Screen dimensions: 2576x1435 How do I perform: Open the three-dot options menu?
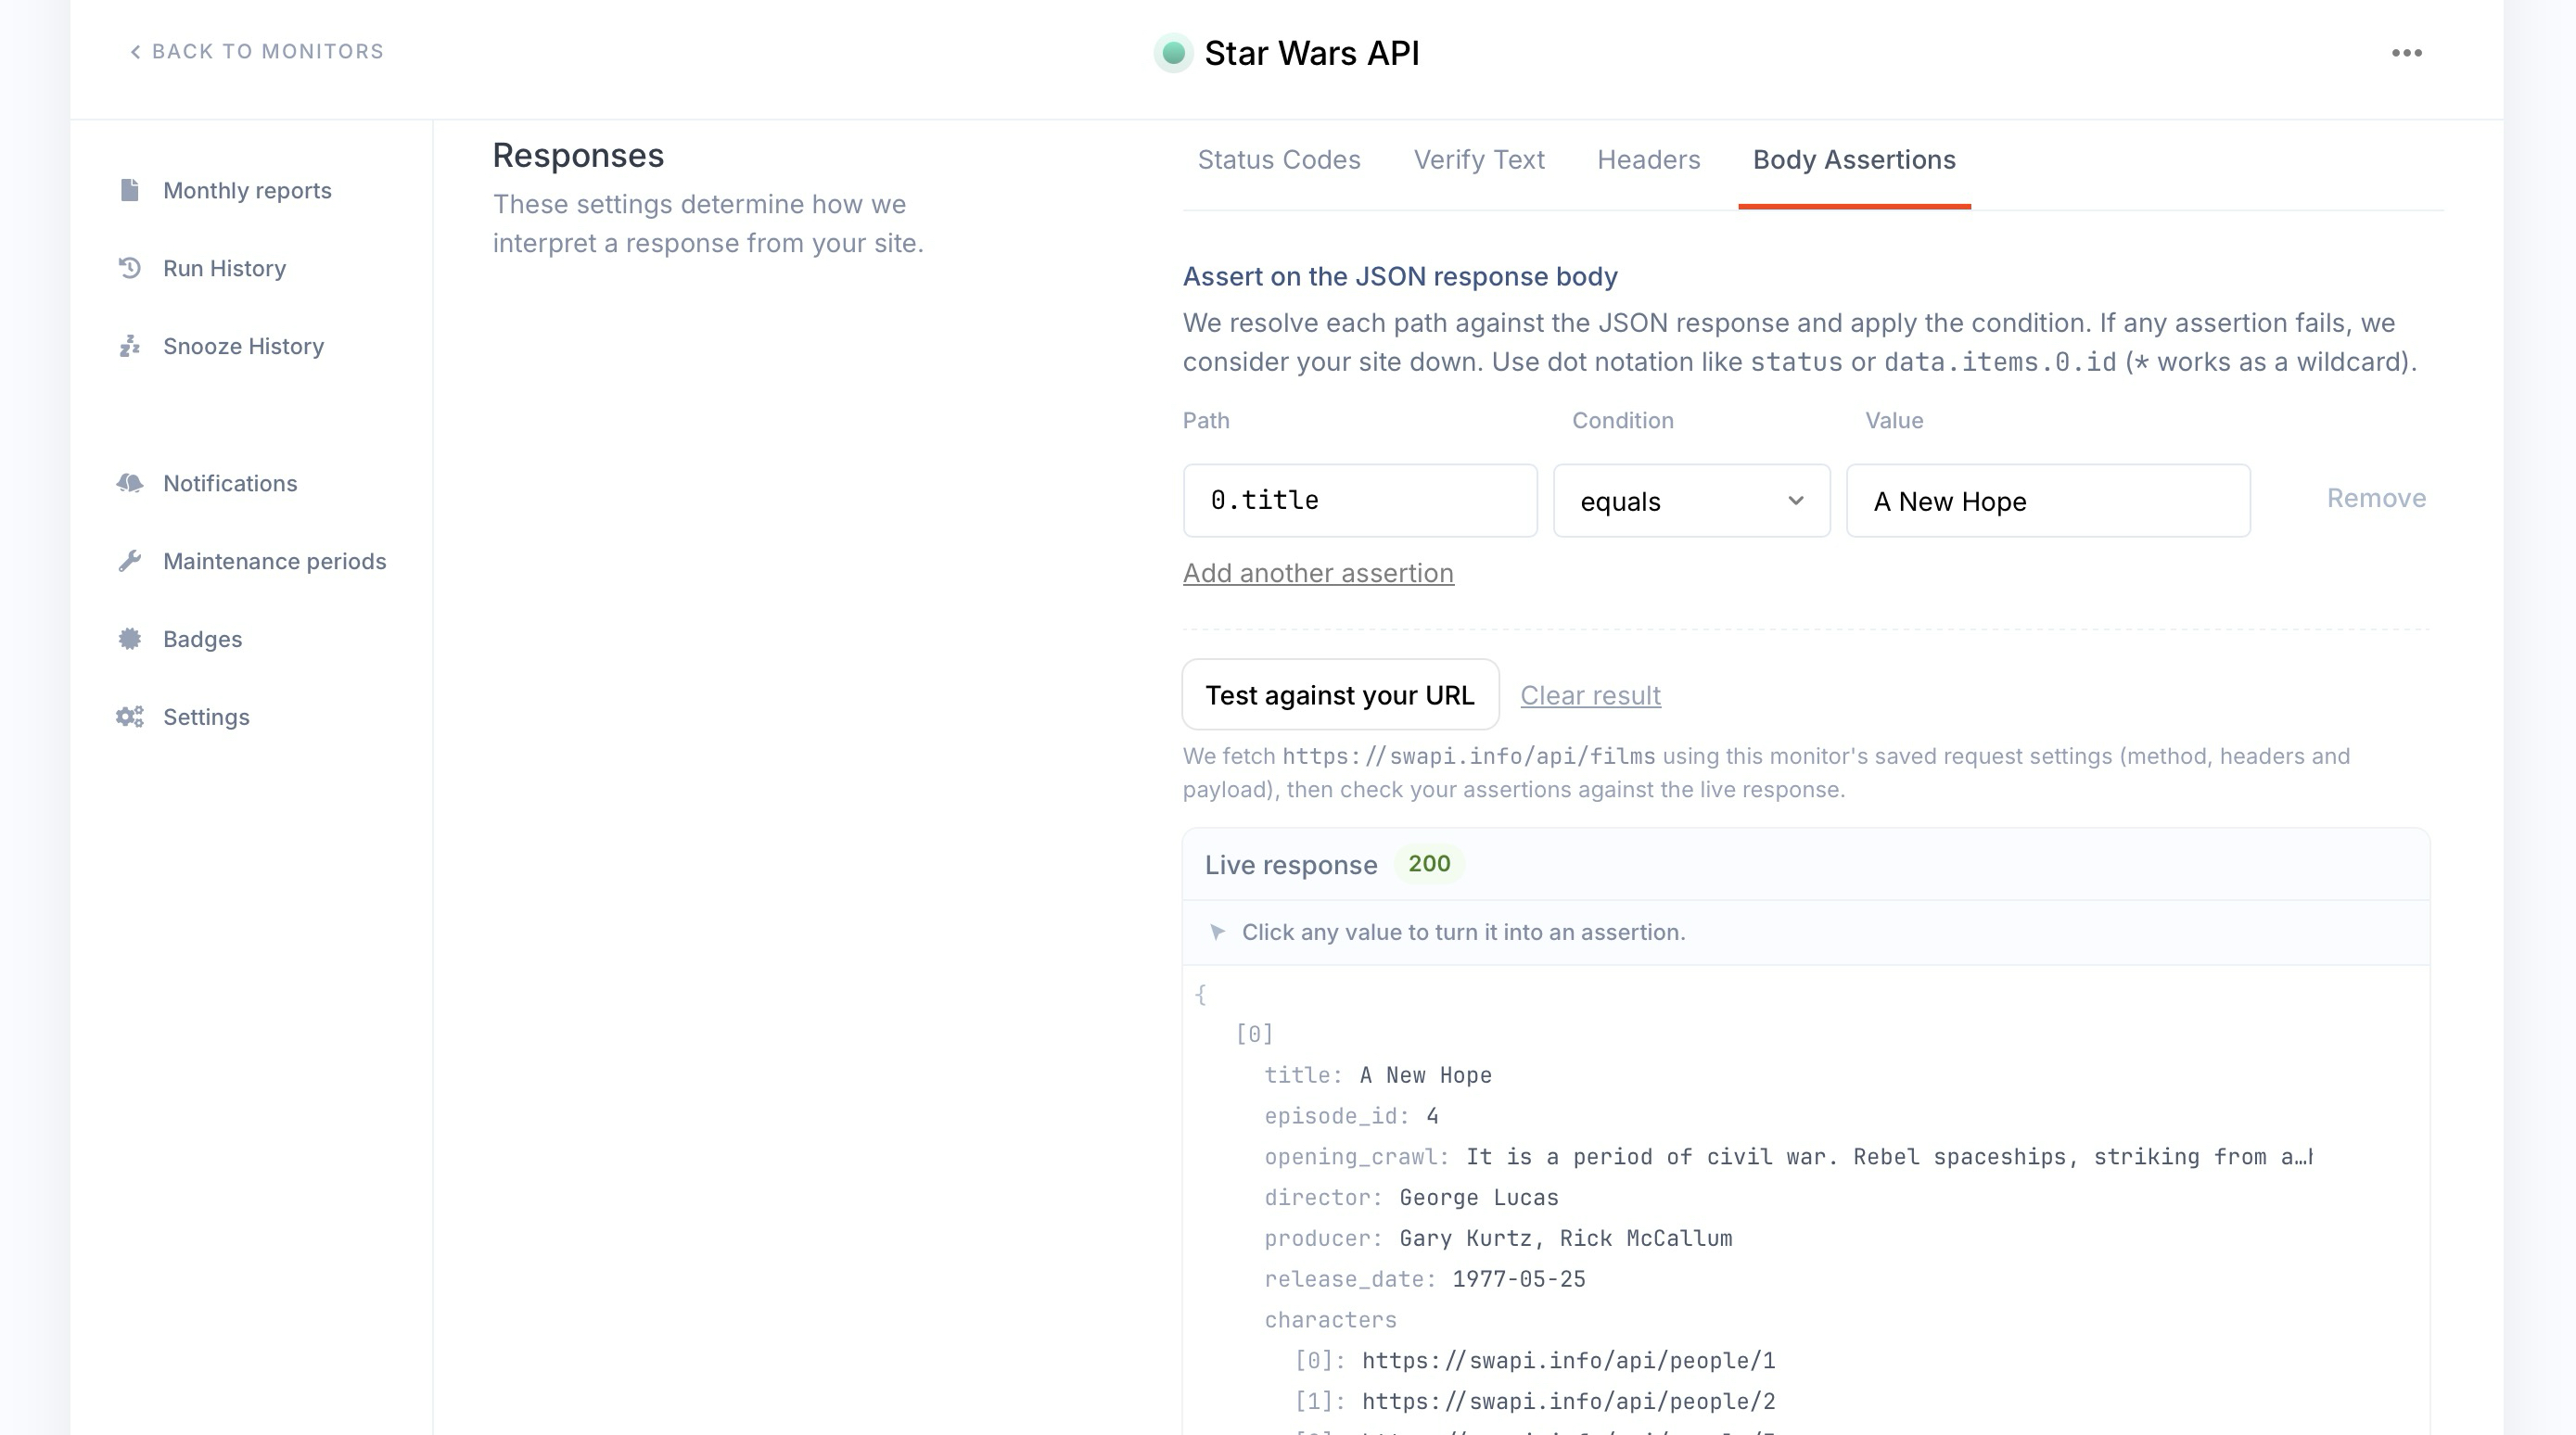2406,53
